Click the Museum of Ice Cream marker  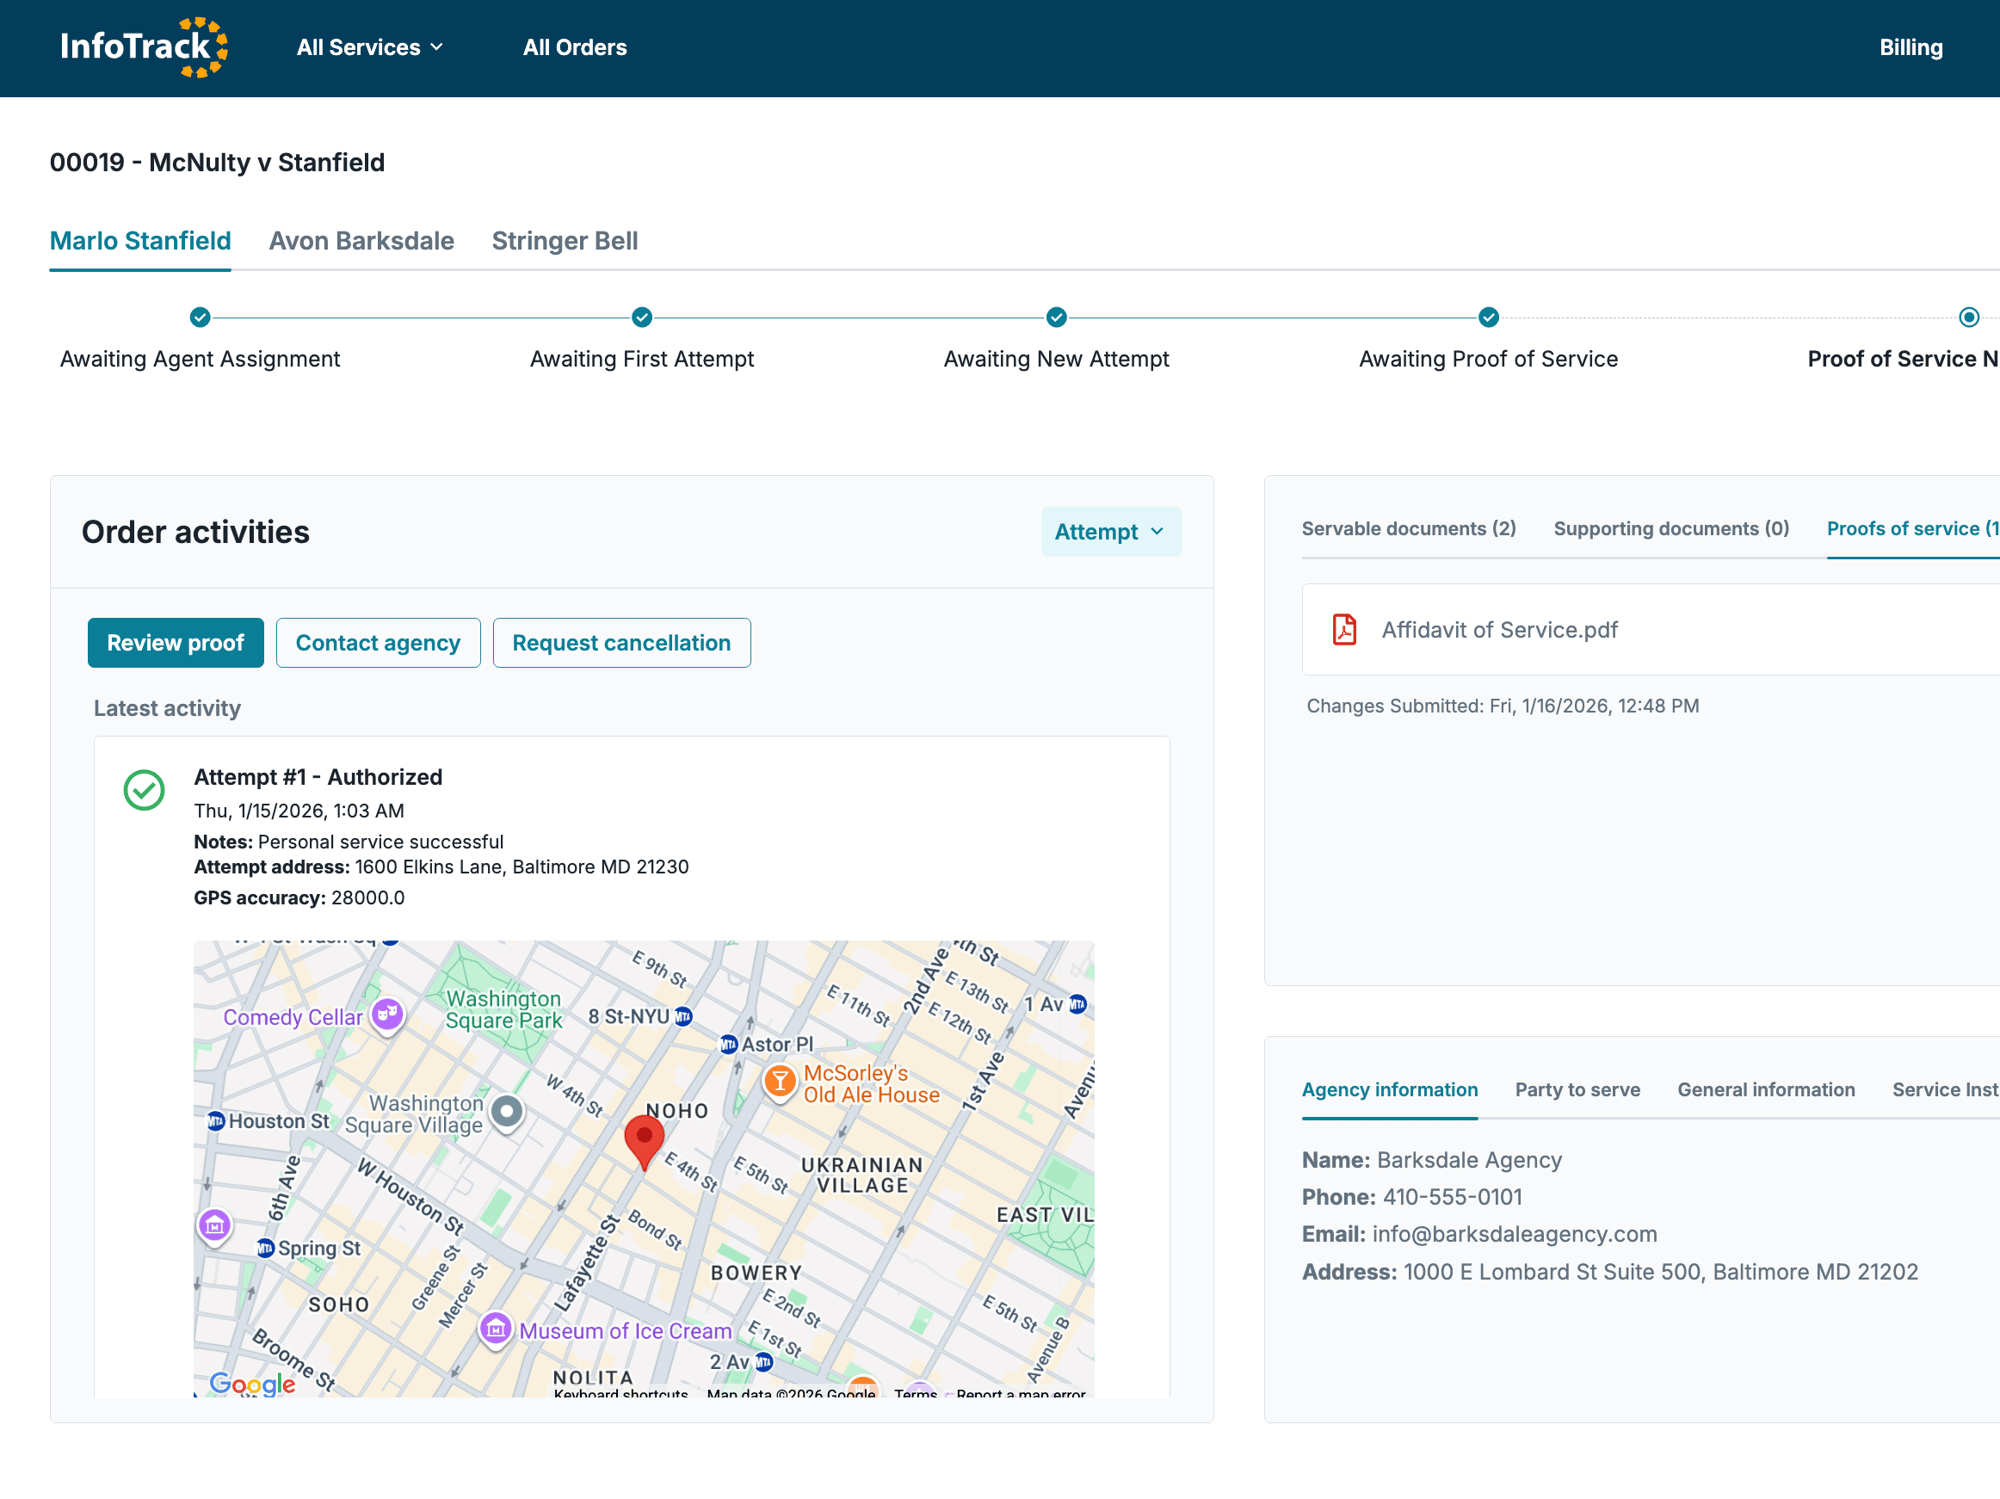coord(495,1329)
